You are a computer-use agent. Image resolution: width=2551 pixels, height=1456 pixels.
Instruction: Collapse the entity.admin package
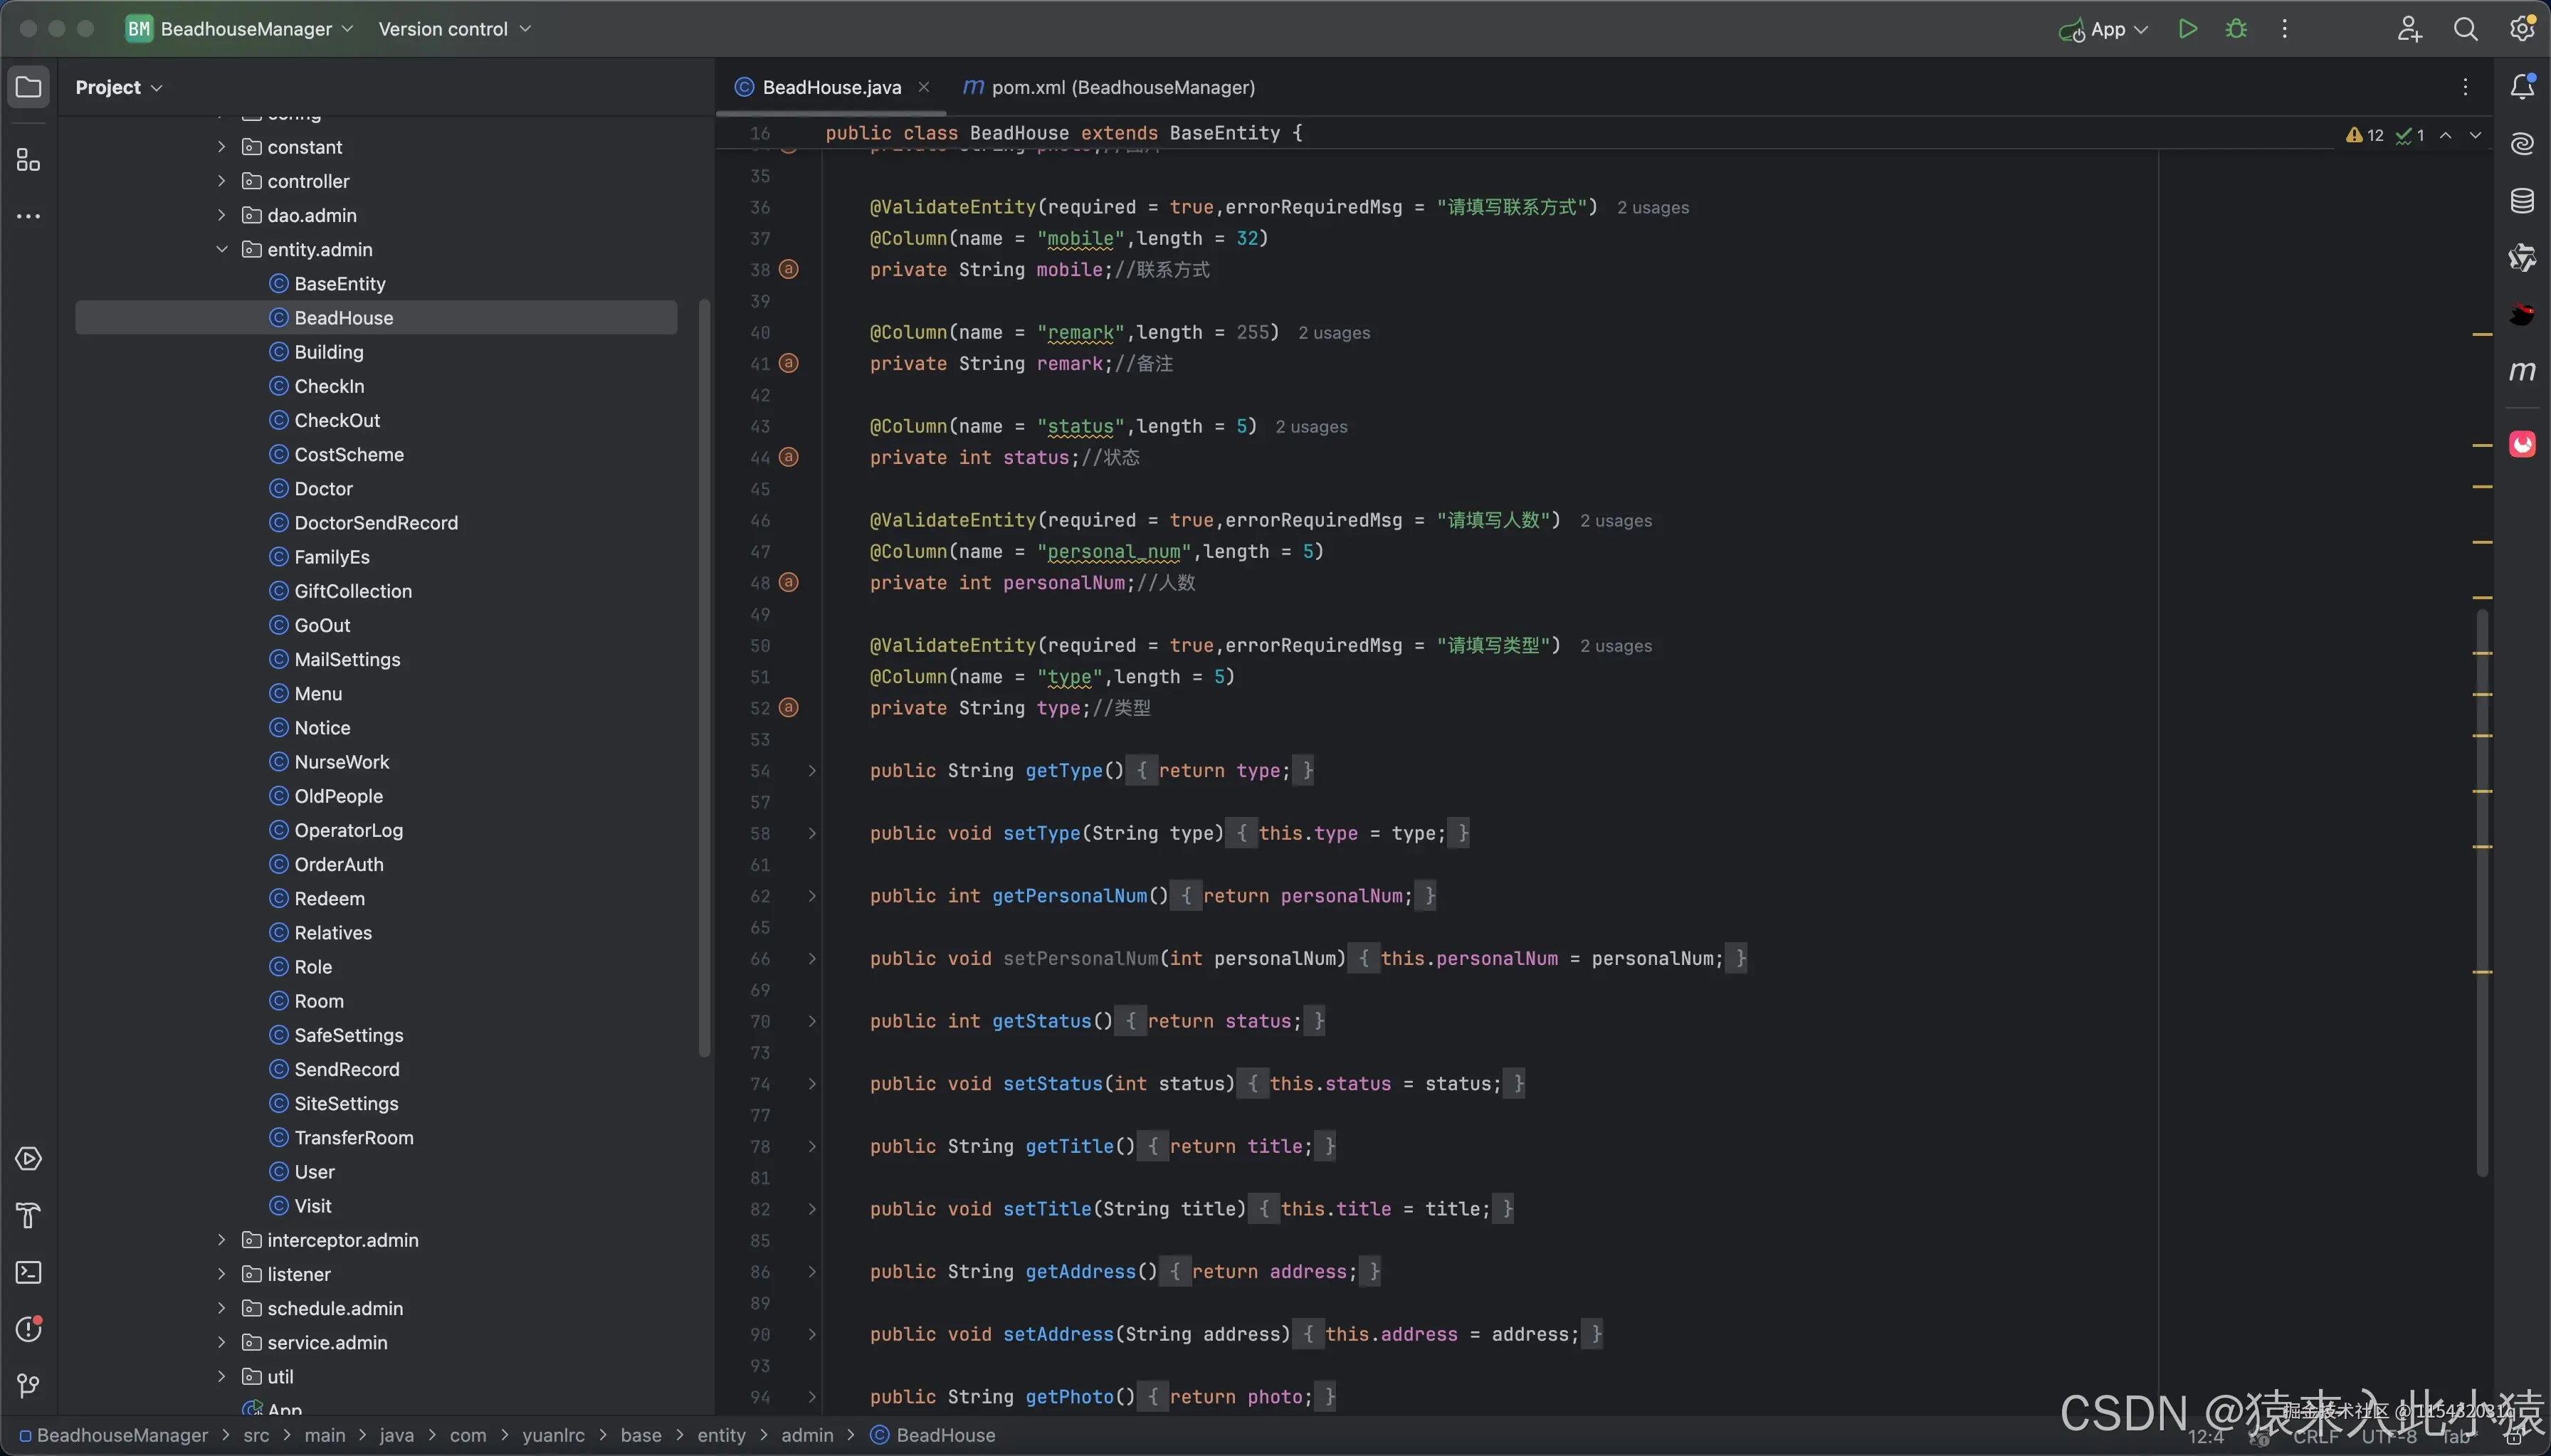click(x=222, y=249)
